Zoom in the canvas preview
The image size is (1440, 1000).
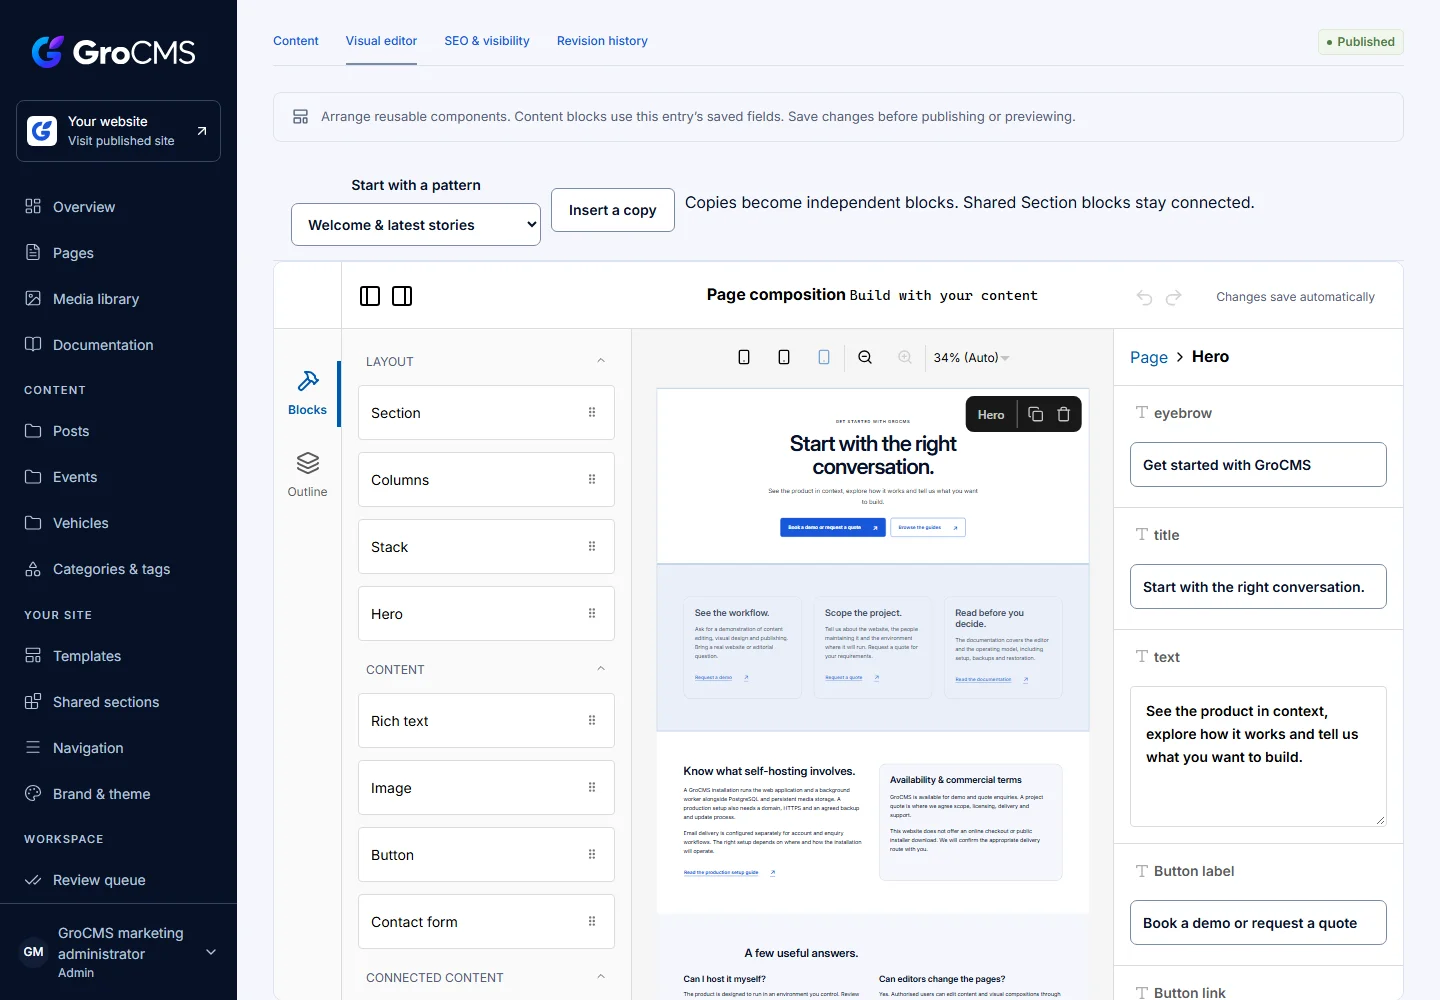click(905, 357)
